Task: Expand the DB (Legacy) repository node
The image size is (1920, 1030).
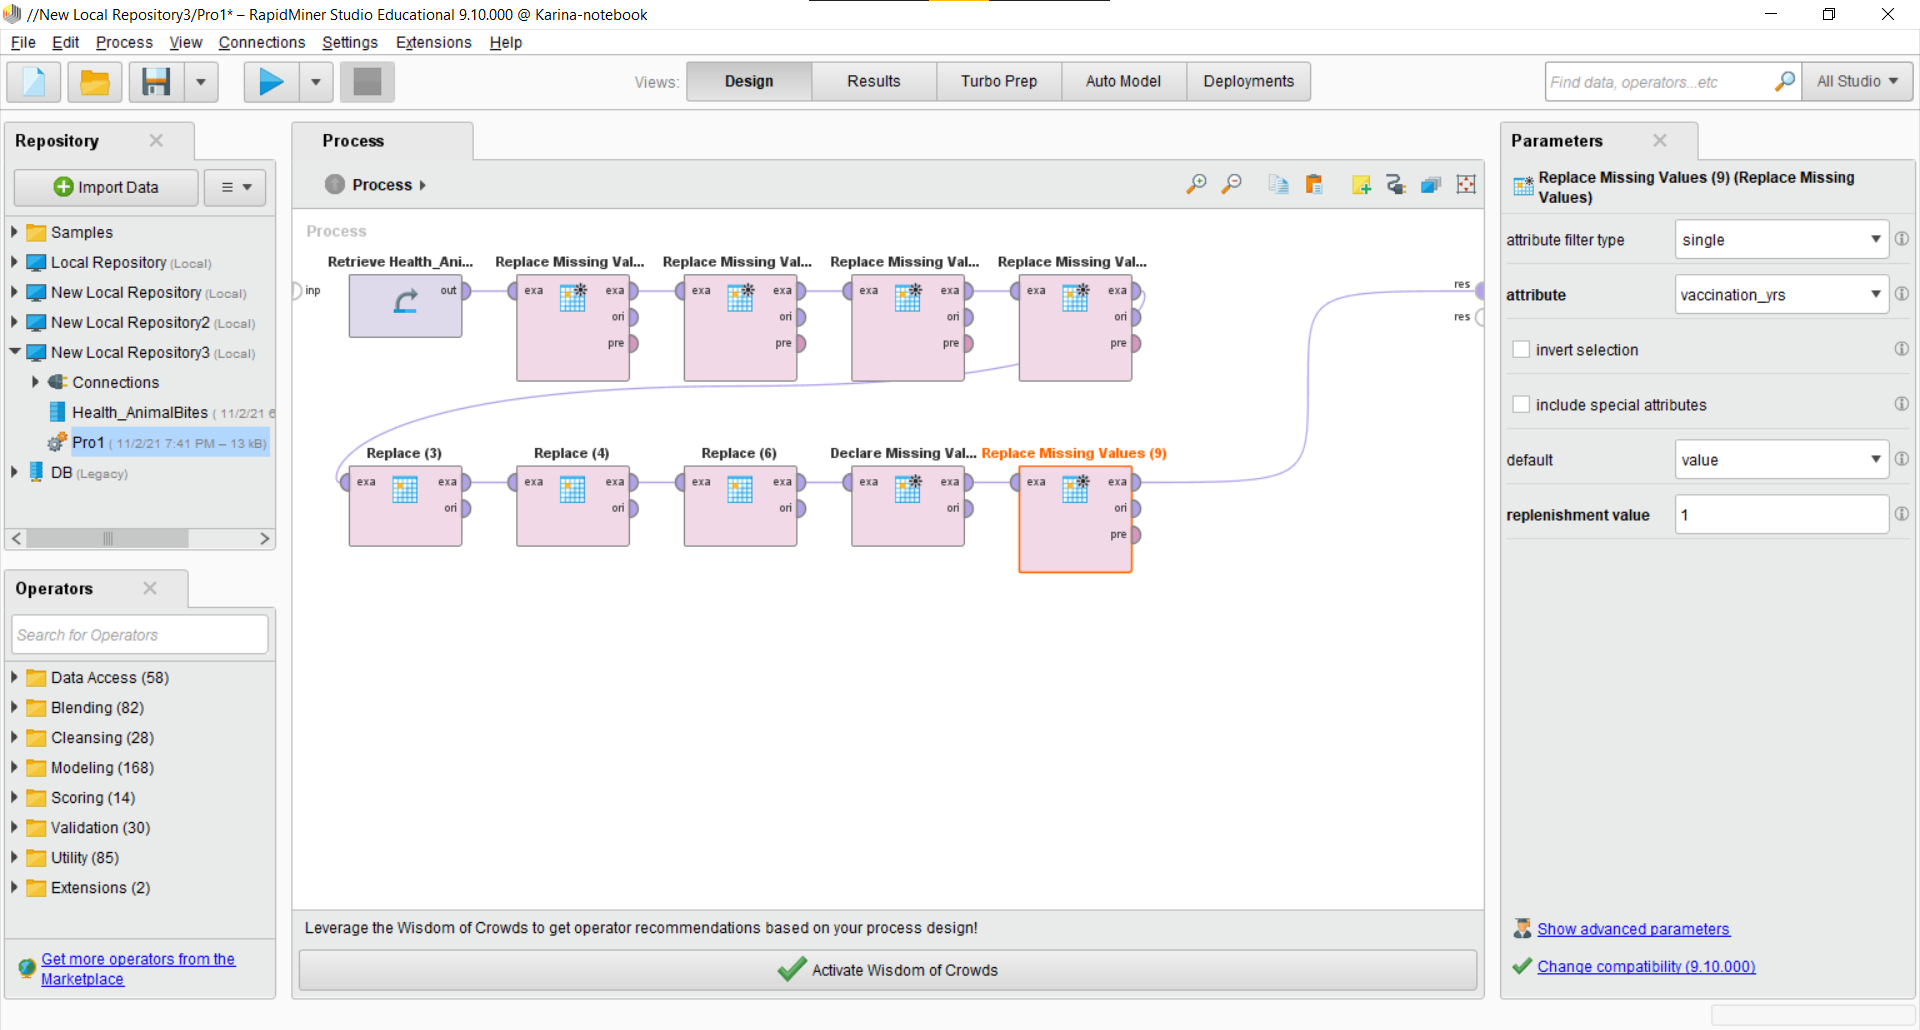Action: click(14, 472)
